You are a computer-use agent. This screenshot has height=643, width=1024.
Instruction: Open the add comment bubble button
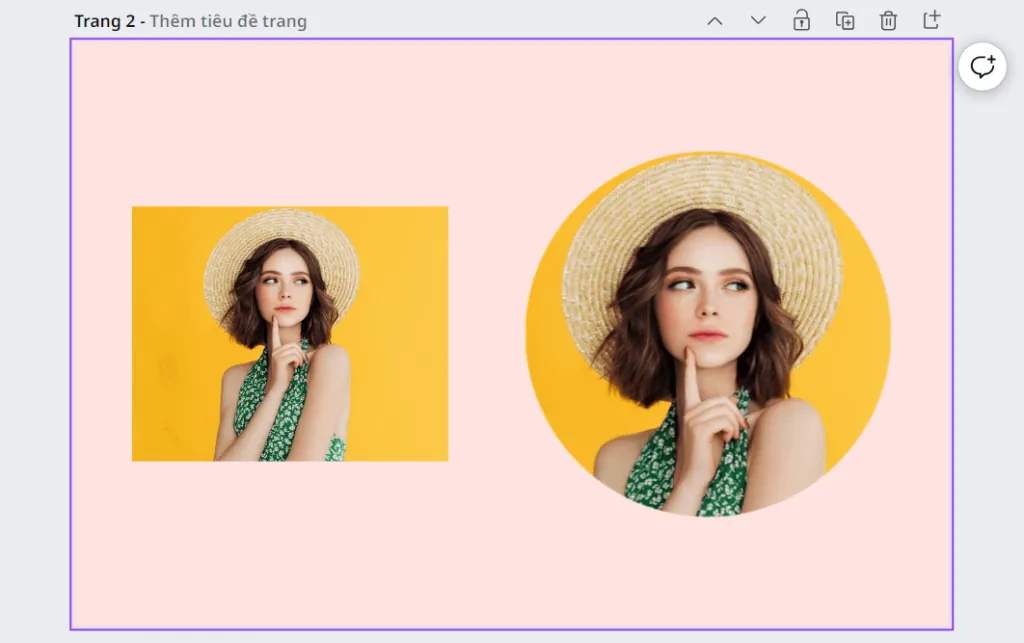(982, 67)
